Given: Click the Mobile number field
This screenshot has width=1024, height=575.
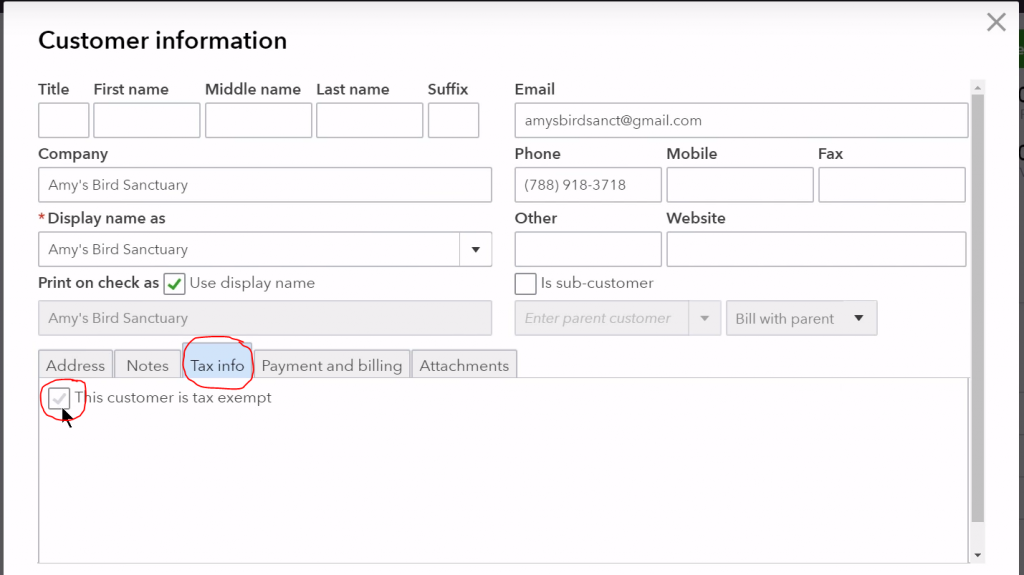Looking at the screenshot, I should pyautogui.click(x=739, y=185).
